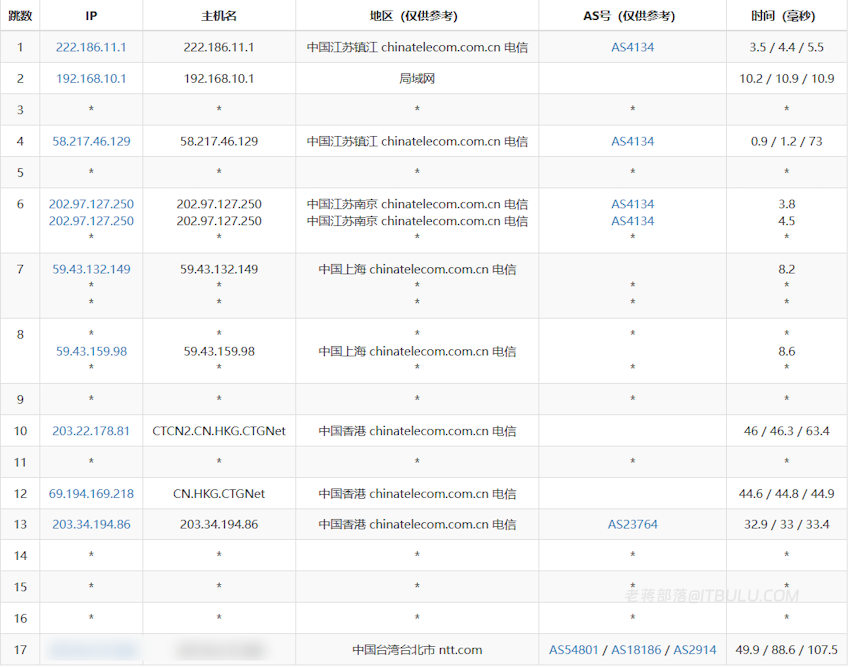Screen dimensions: 850x667
Task: Click AS4134 link in hop 1 row
Action: (x=633, y=47)
